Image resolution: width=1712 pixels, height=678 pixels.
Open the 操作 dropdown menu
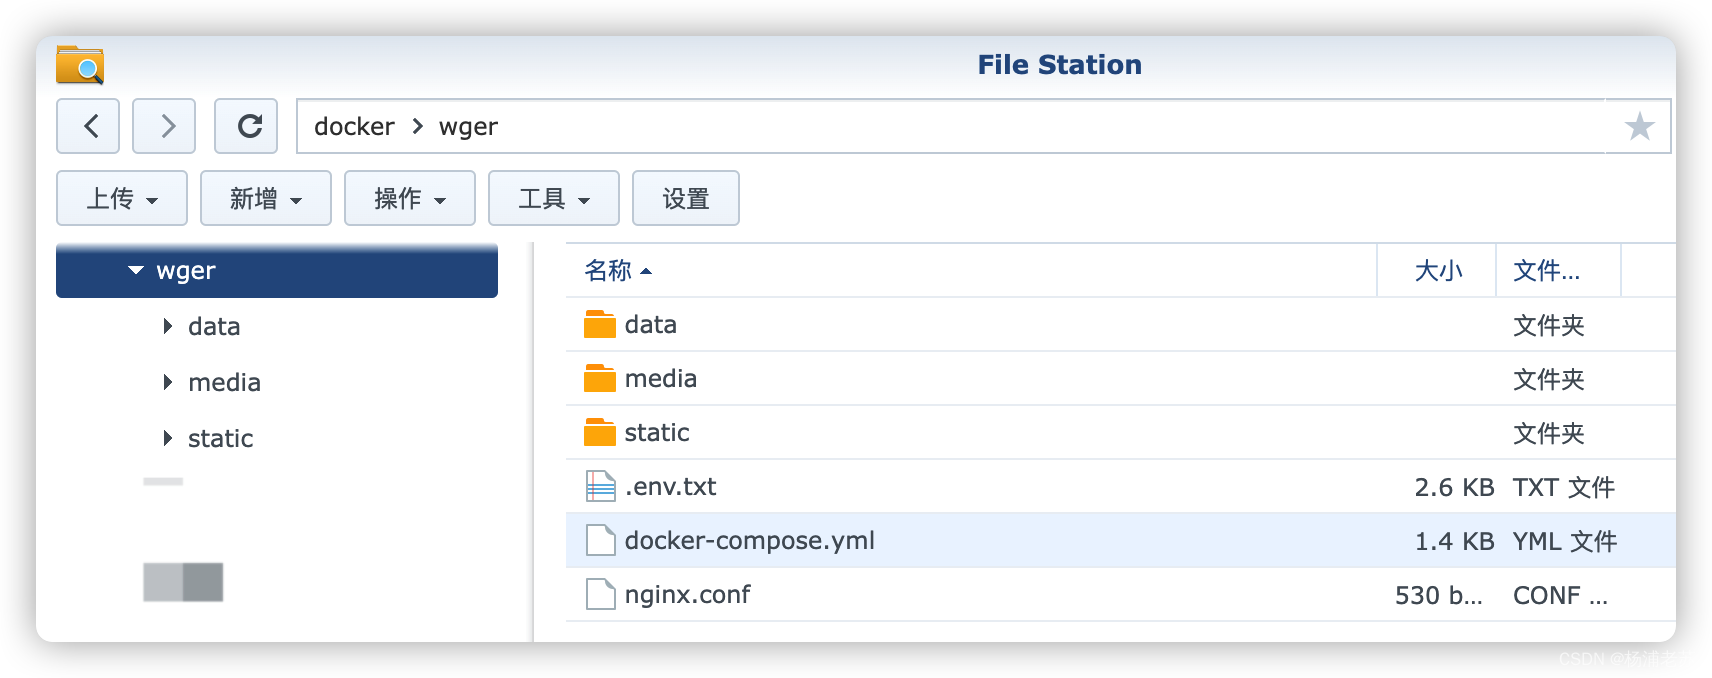tap(410, 198)
